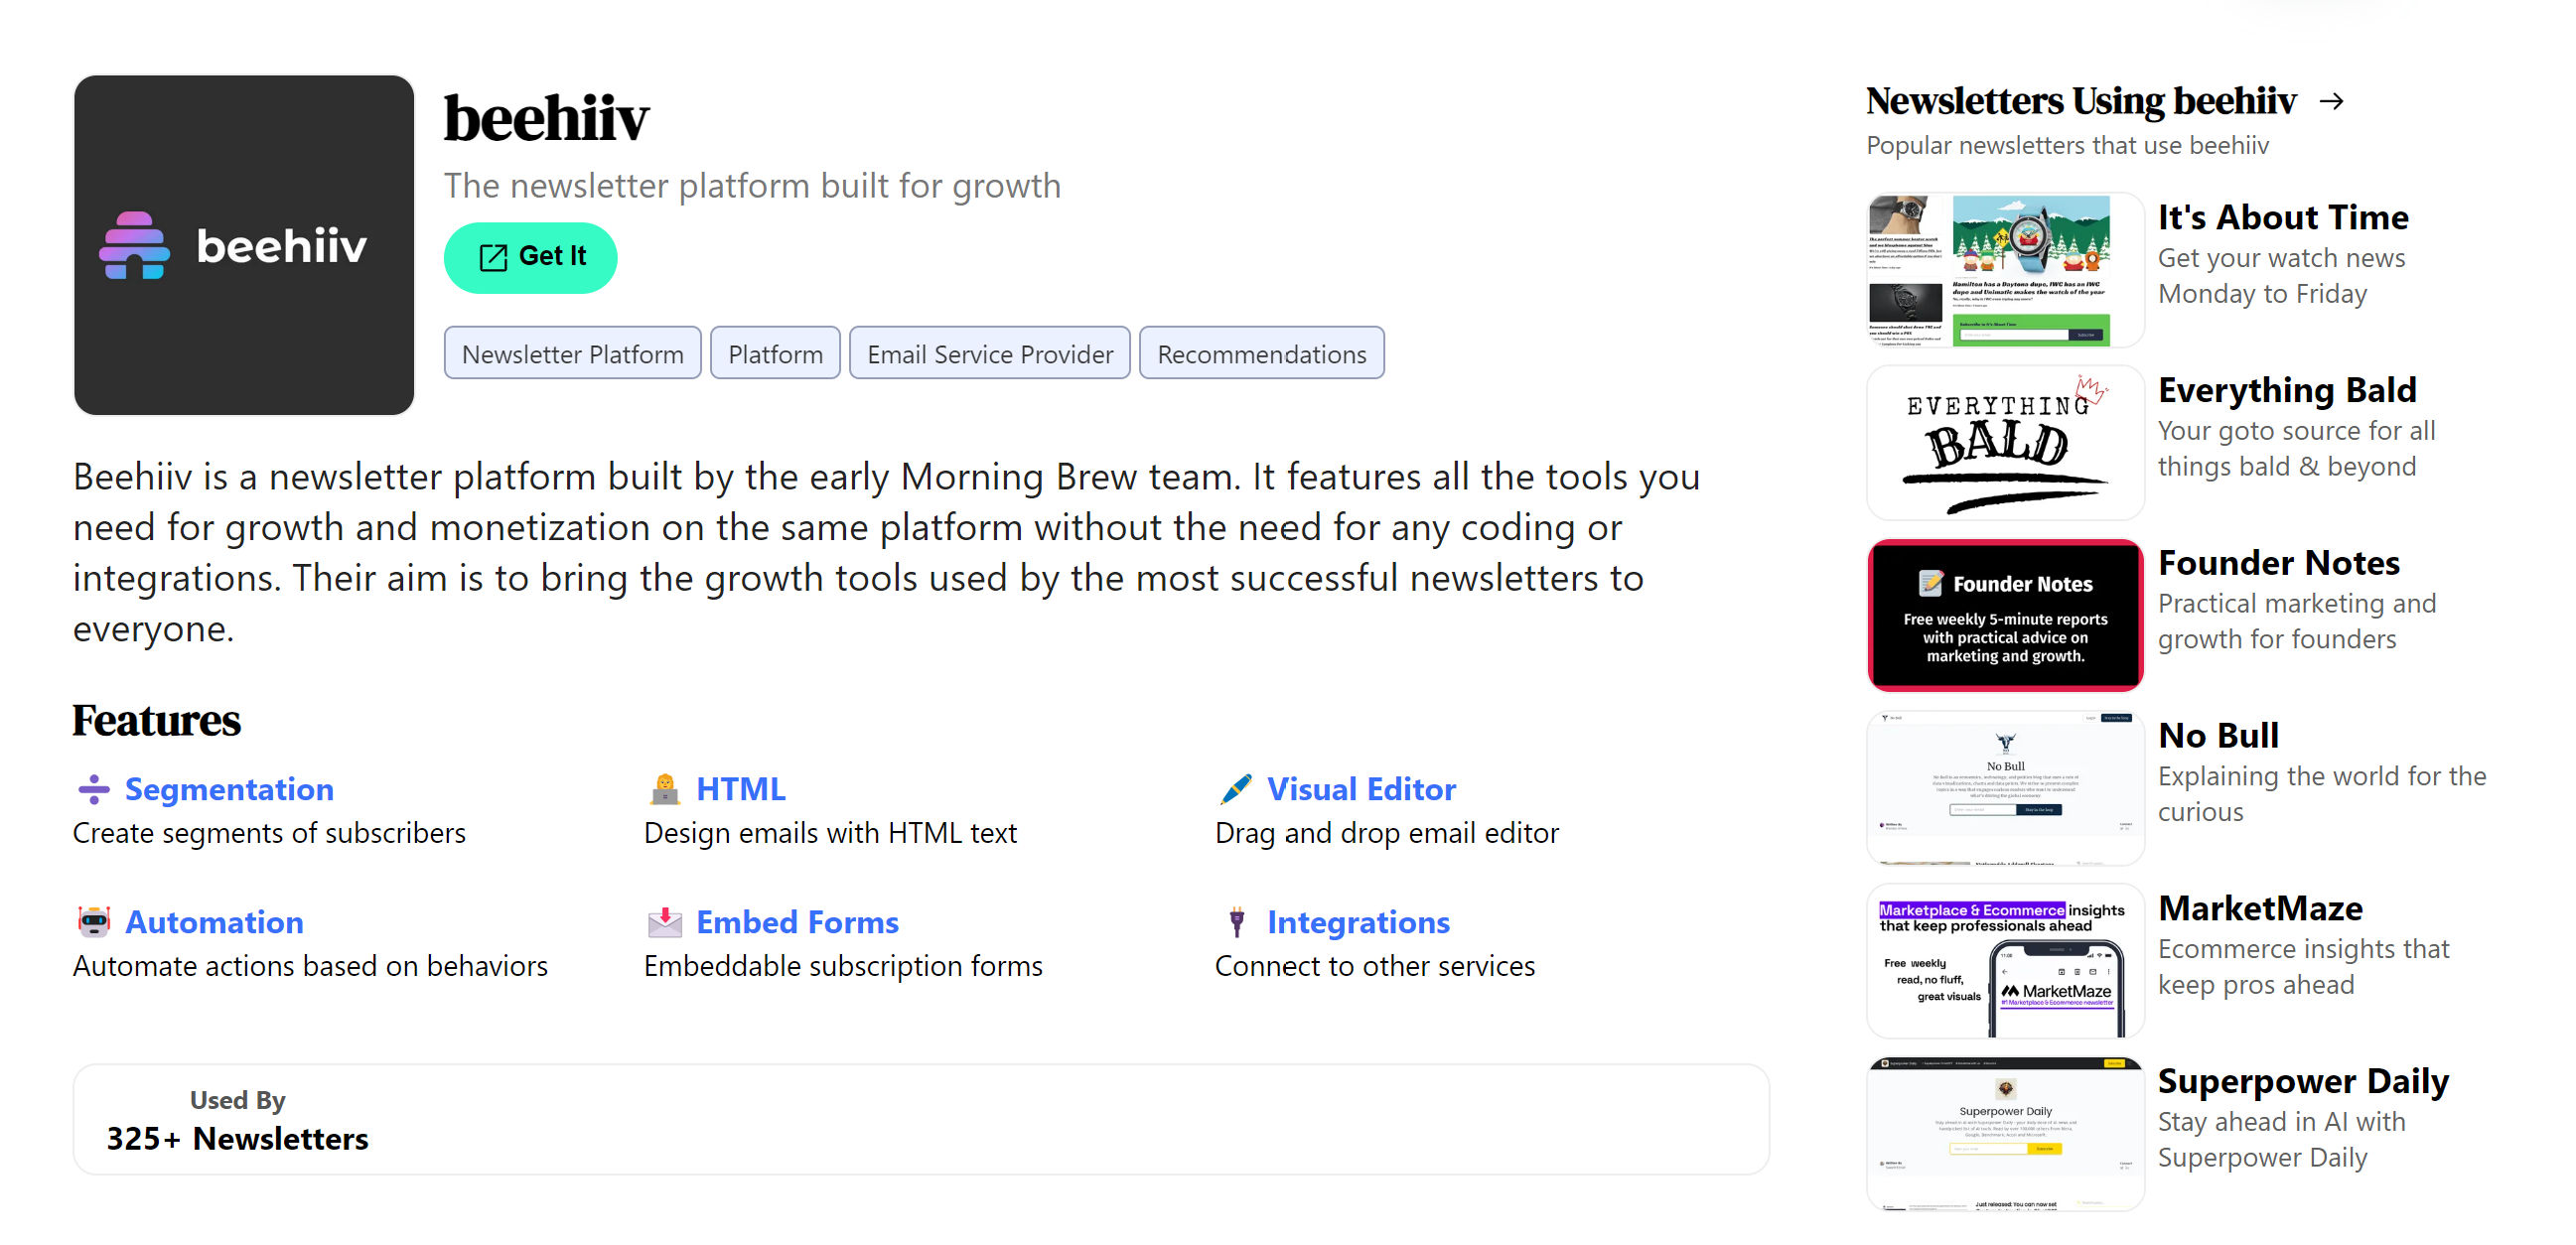2576x1245 pixels.
Task: Open the Founder Notes newsletter title
Action: (2278, 563)
